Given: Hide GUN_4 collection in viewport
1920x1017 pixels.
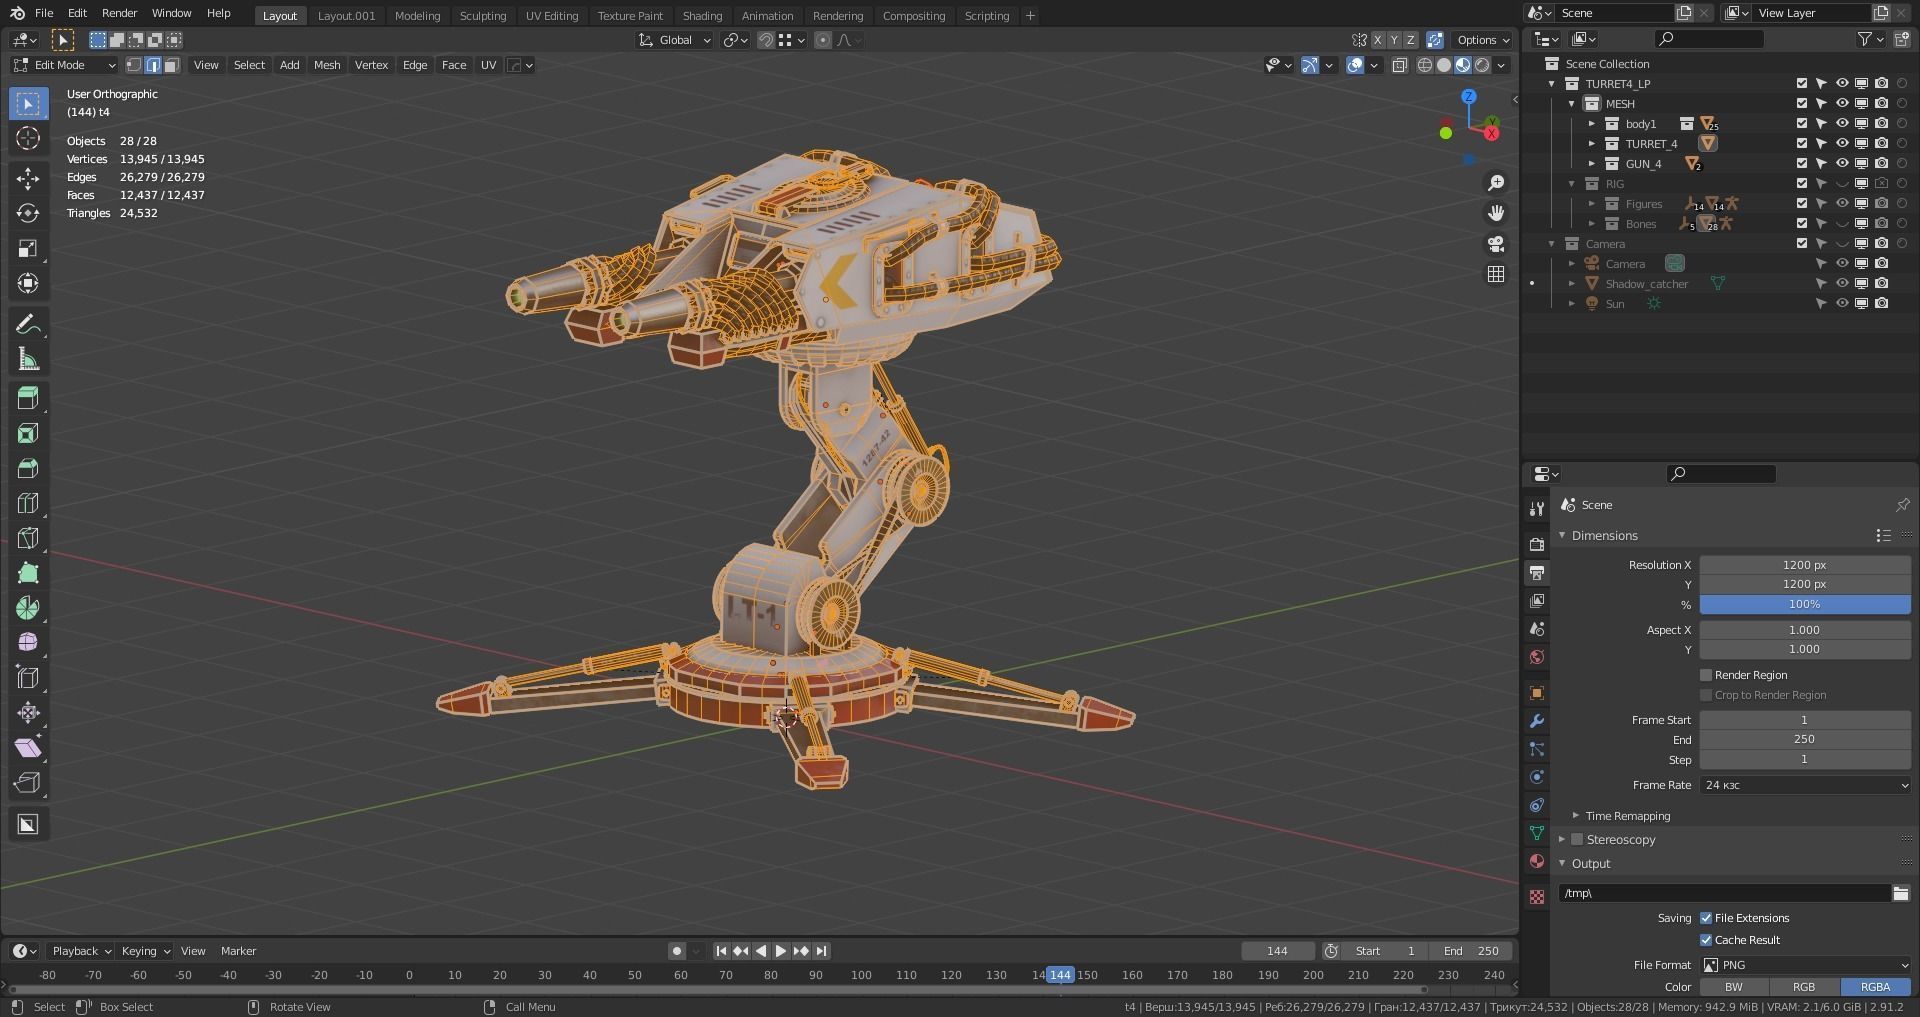Looking at the screenshot, I should [1841, 164].
